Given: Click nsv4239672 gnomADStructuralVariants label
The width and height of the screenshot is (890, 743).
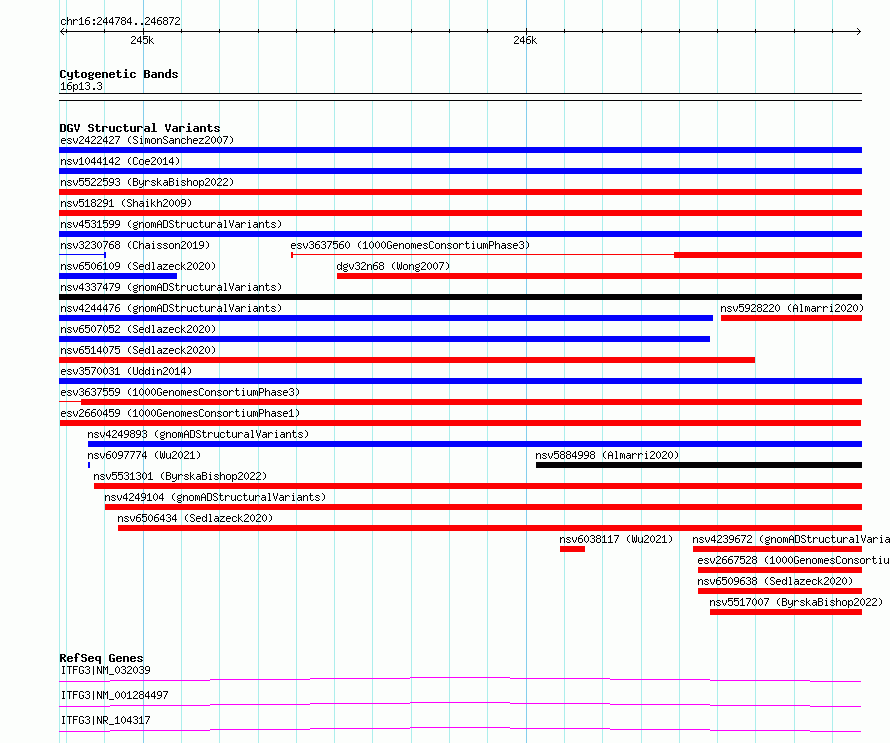Looking at the screenshot, I should point(791,539).
